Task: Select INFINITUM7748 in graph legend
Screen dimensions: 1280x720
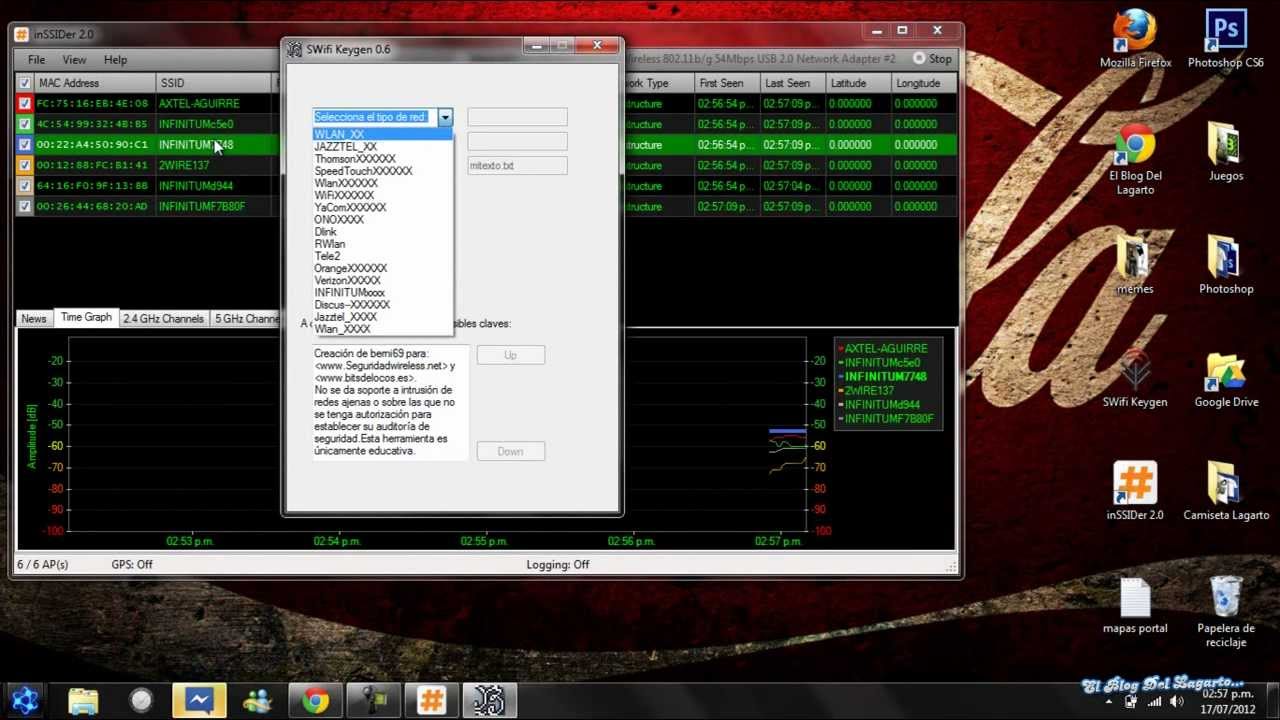Action: click(886, 377)
